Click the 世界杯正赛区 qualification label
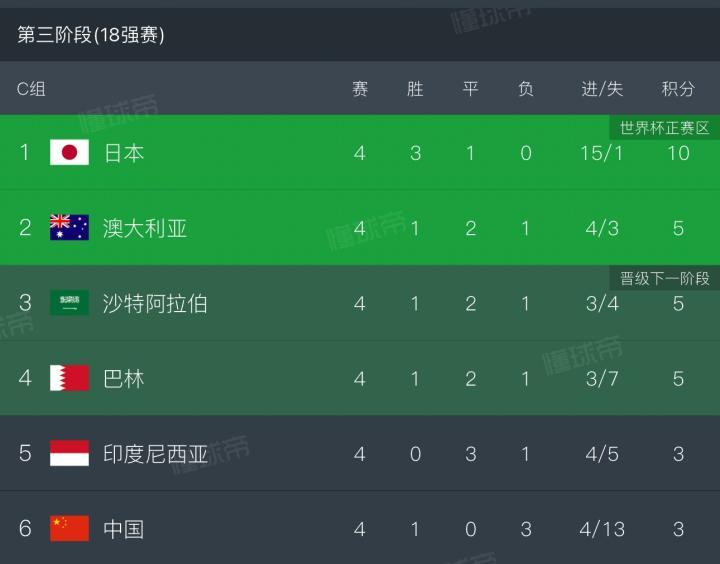Viewport: 720px width, 564px height. tap(664, 128)
